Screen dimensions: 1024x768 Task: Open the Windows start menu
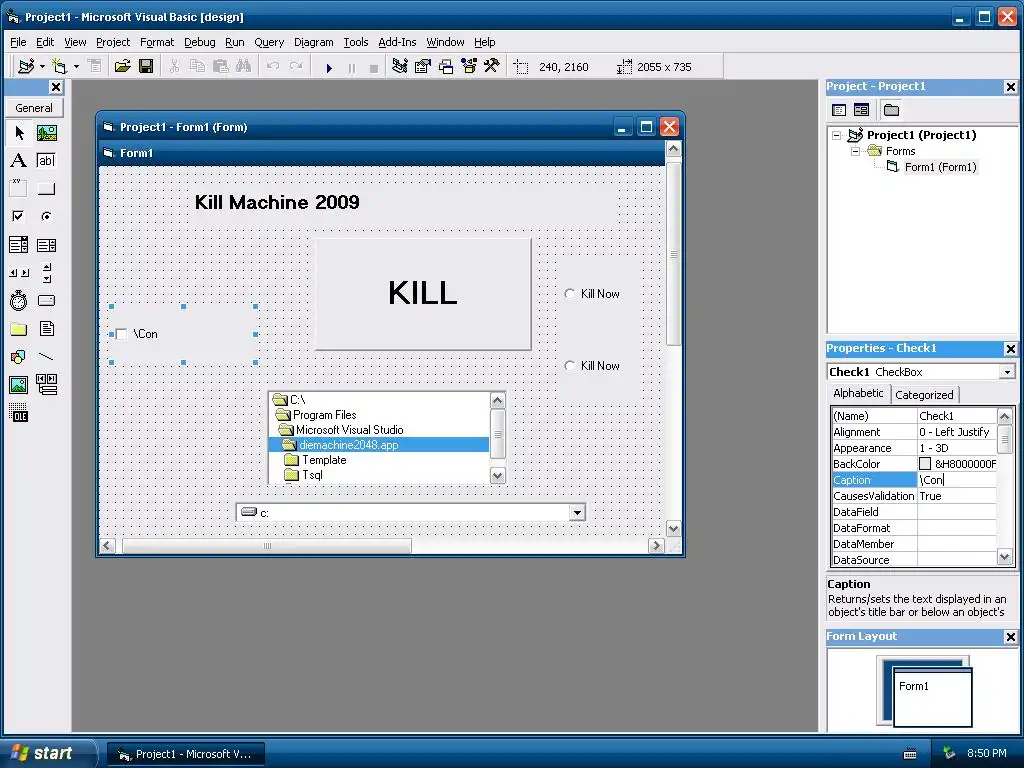[47, 753]
